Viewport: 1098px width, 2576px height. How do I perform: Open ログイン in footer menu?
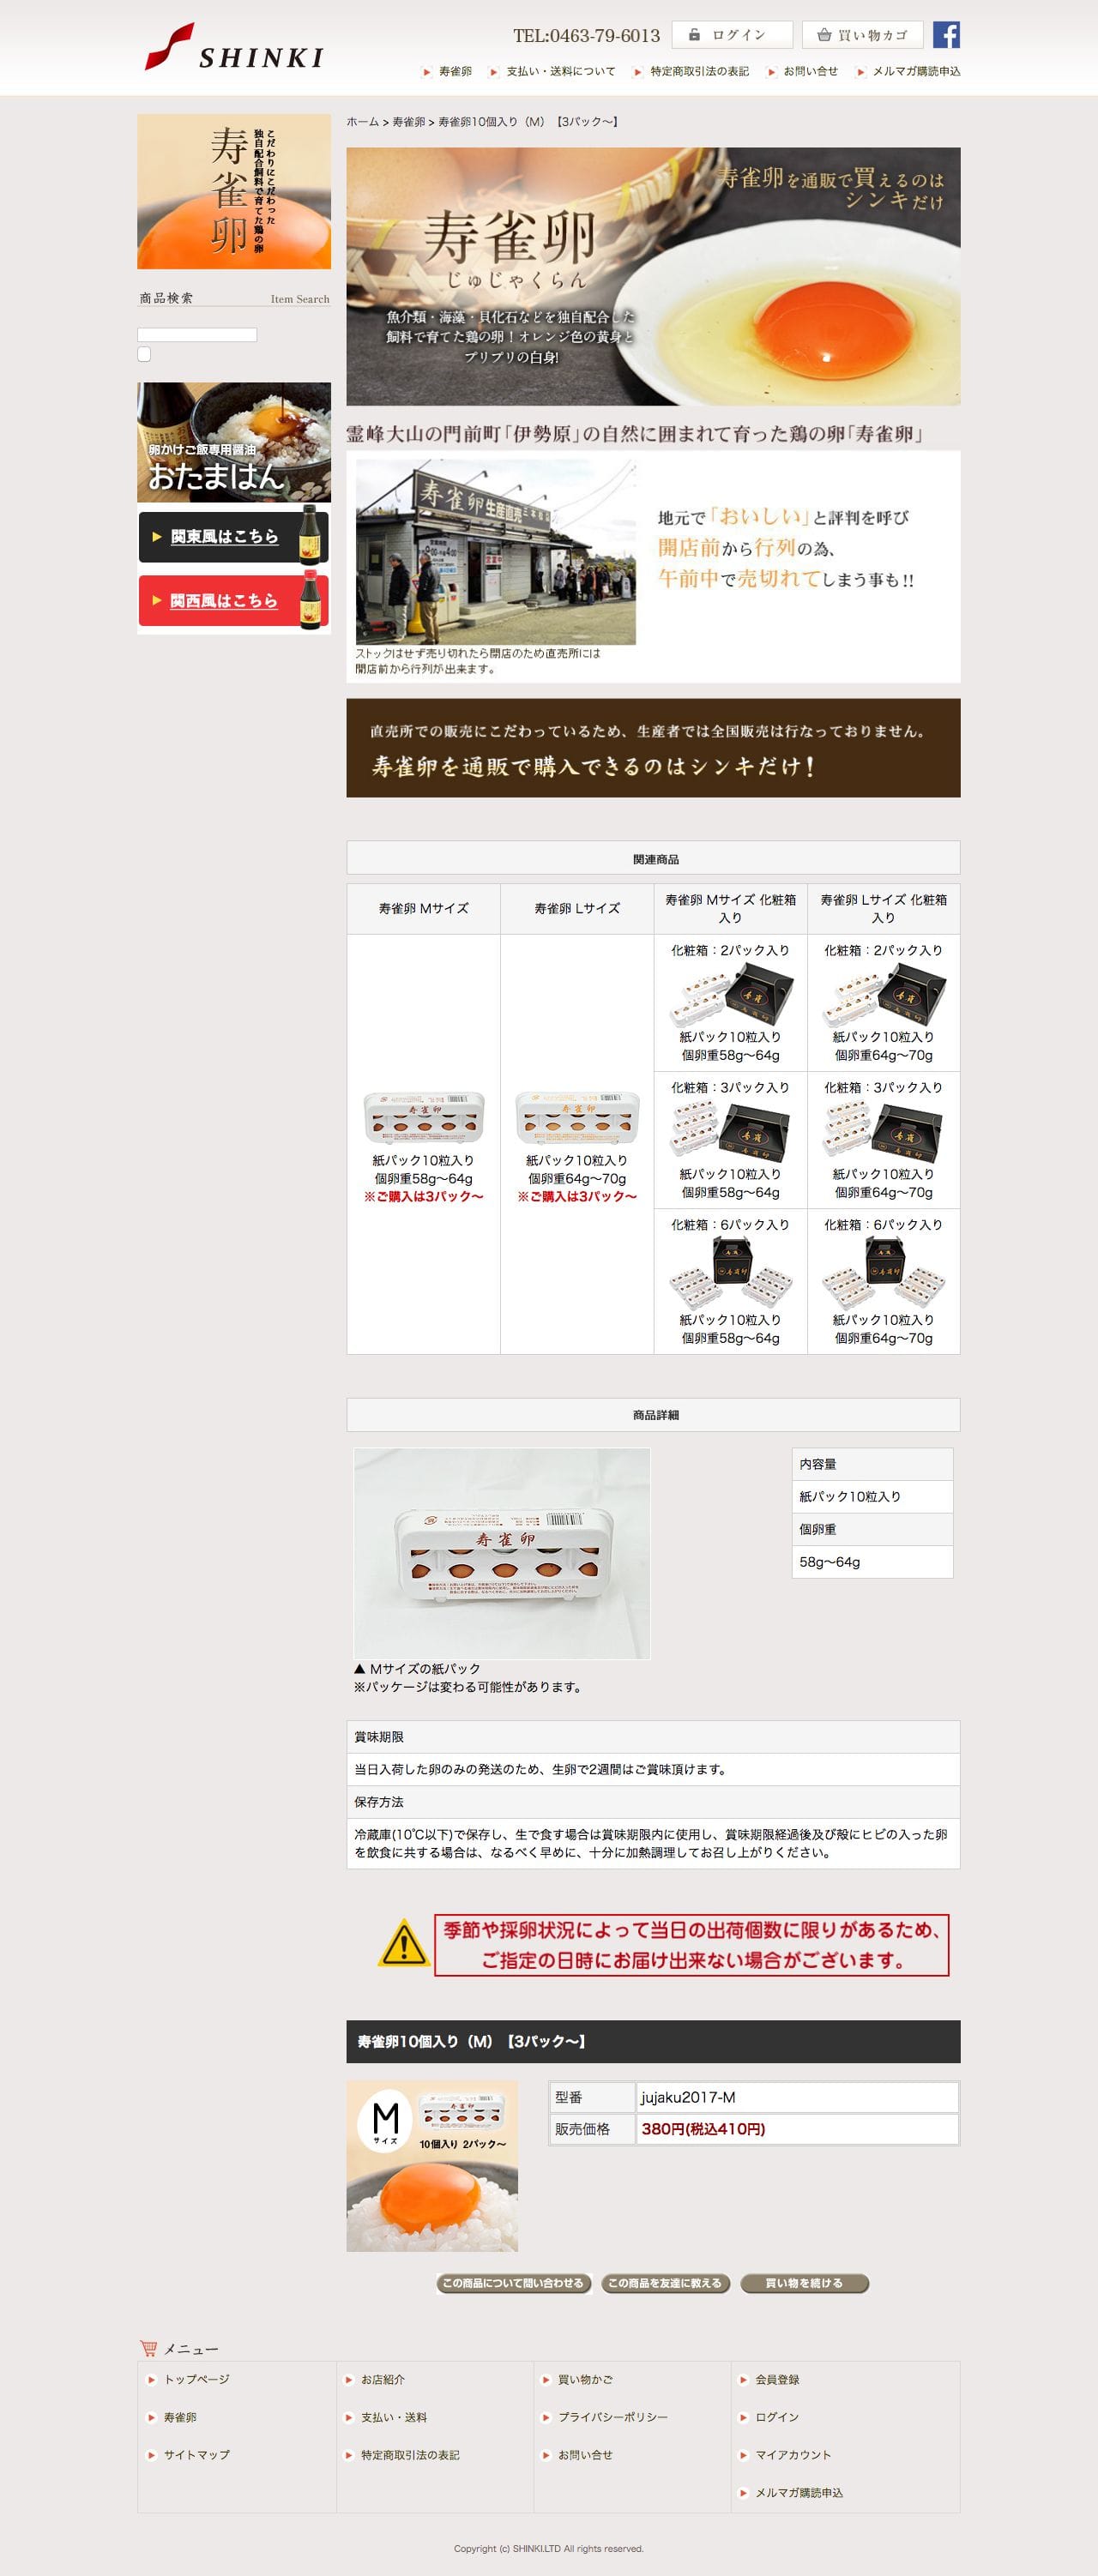pyautogui.click(x=777, y=2417)
